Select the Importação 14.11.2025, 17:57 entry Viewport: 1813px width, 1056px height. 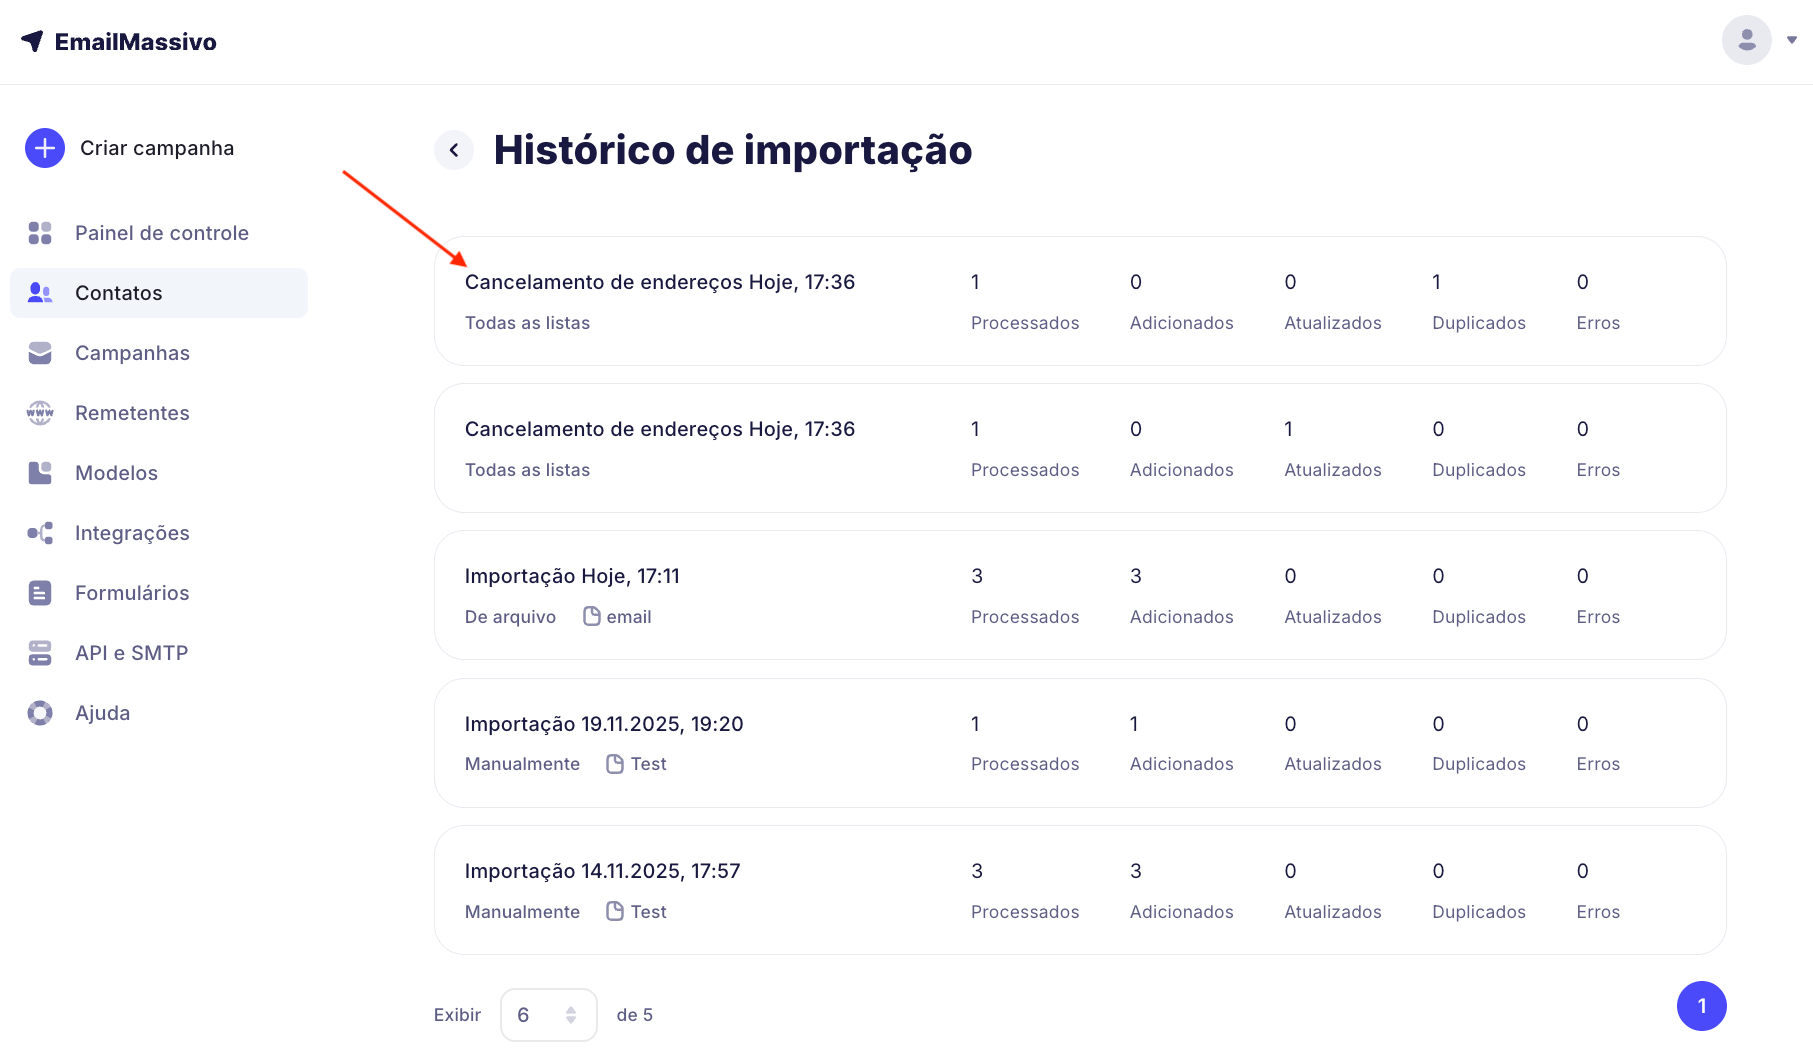[602, 871]
